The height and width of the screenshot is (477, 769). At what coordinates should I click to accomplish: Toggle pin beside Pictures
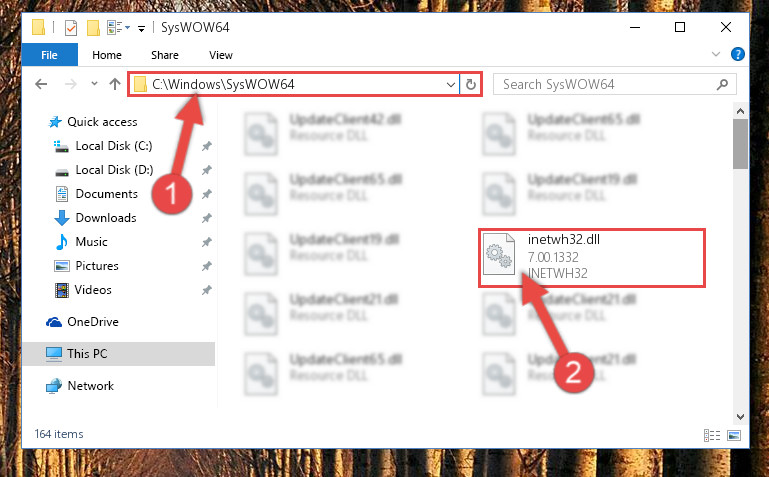(207, 266)
